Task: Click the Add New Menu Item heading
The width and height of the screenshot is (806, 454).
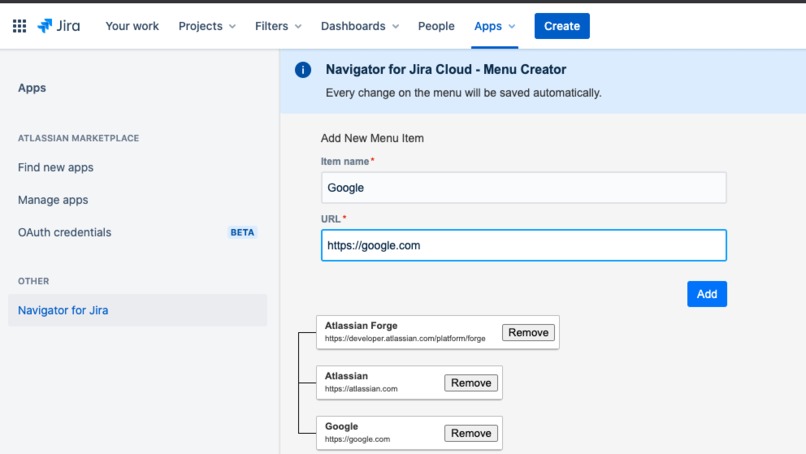Action: pos(372,138)
